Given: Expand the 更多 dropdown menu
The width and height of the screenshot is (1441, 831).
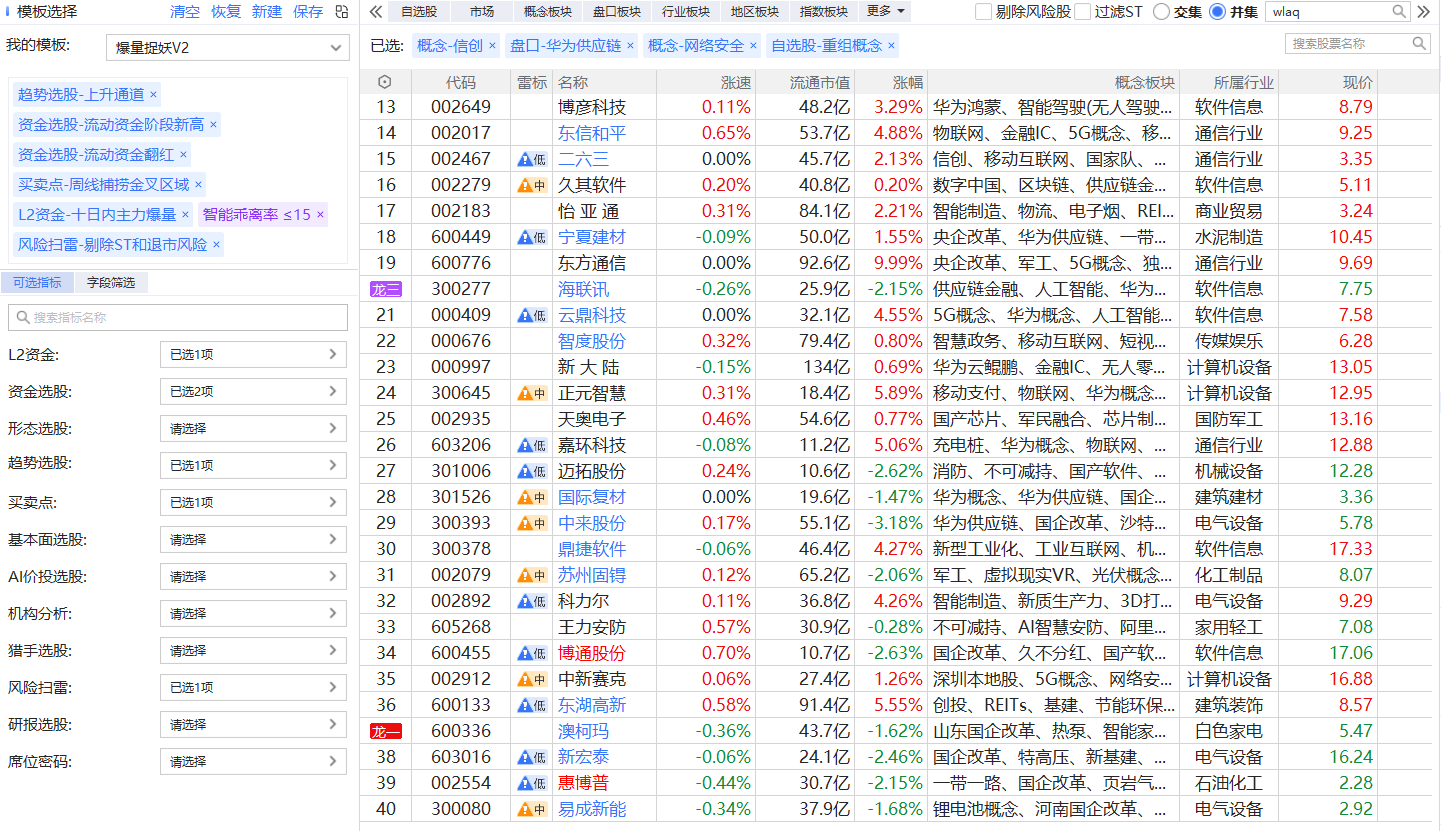Looking at the screenshot, I should point(886,12).
